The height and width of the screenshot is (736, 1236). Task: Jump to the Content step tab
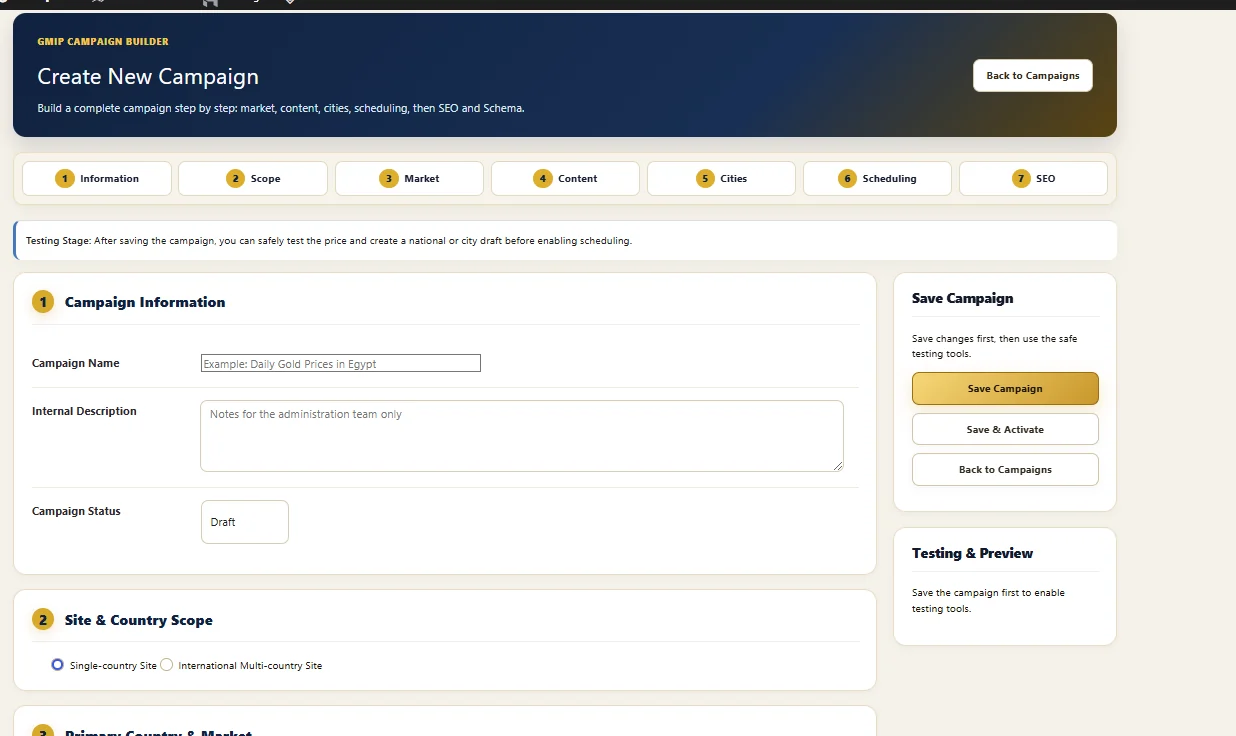pos(565,179)
